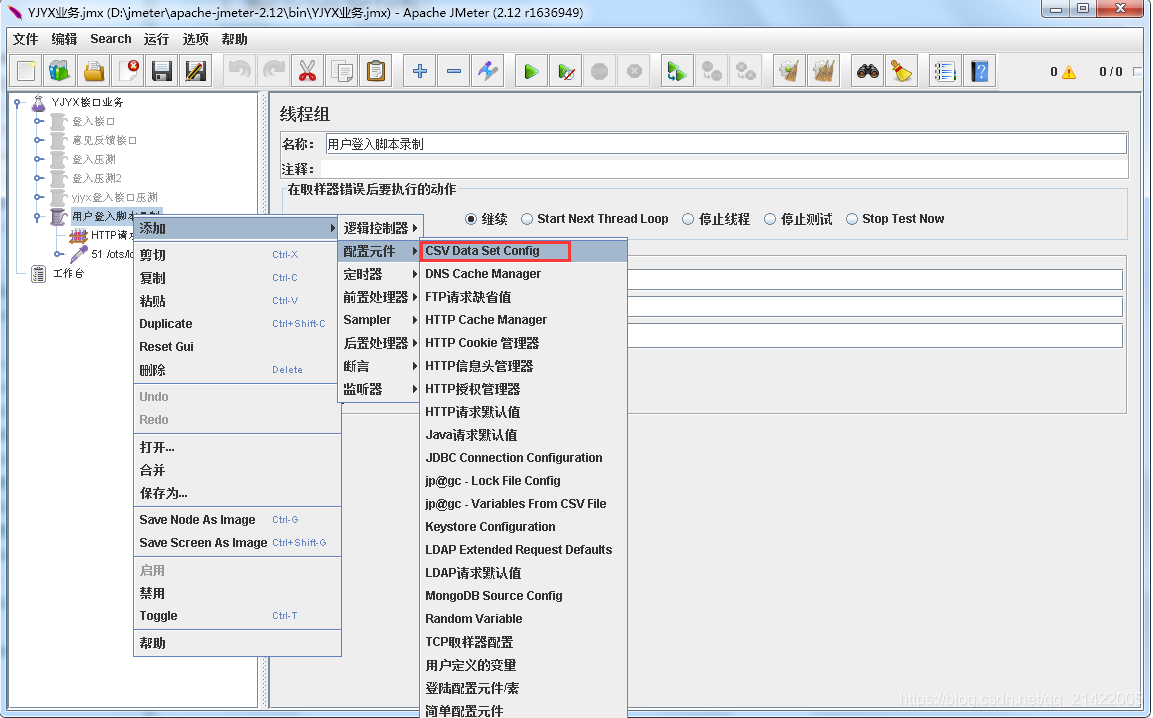1153x718 pixels.
Task: Toggle tree expander of YJYX接口业务 node
Action: [18, 103]
